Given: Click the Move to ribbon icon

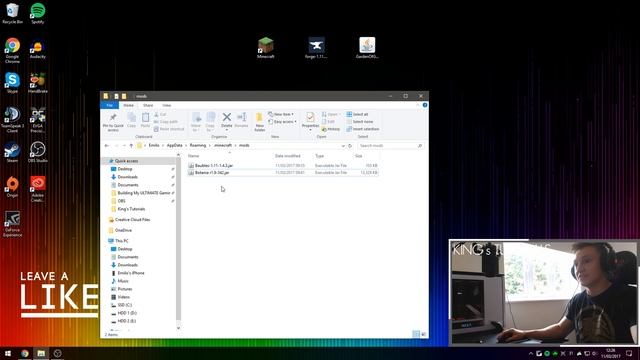Looking at the screenshot, I should coord(196,118).
